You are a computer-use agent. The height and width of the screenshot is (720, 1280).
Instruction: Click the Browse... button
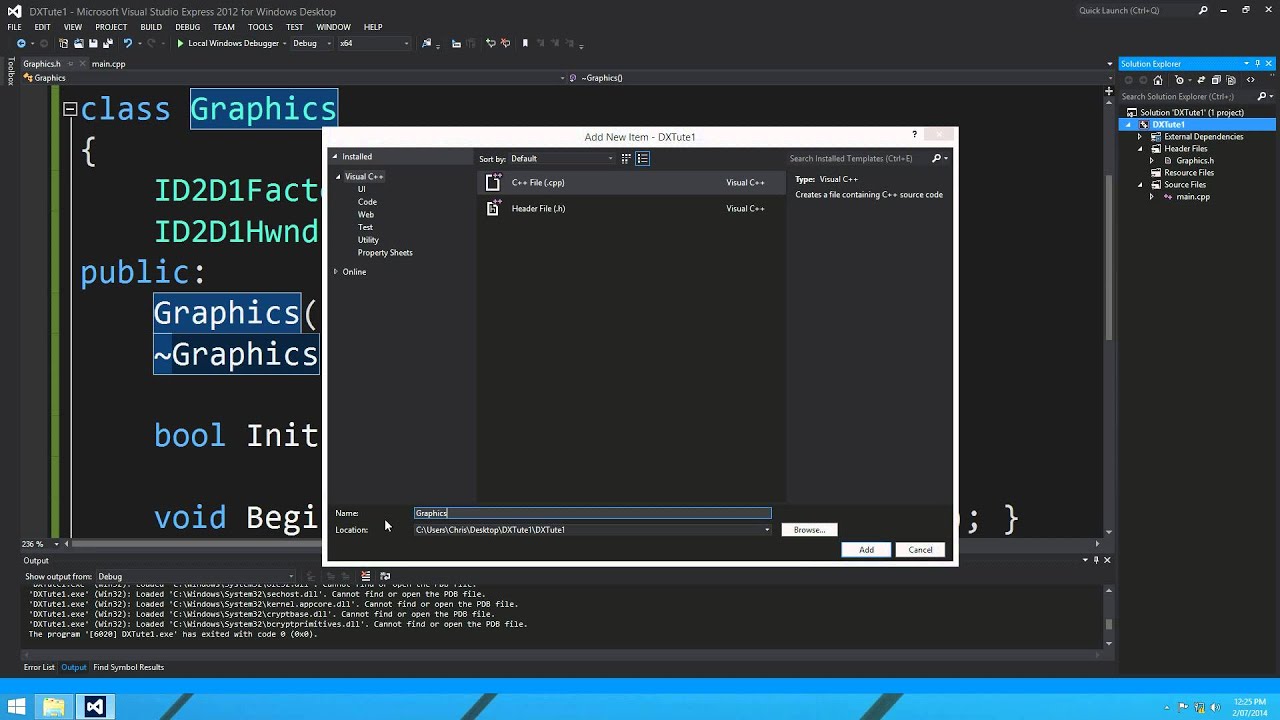(x=809, y=530)
